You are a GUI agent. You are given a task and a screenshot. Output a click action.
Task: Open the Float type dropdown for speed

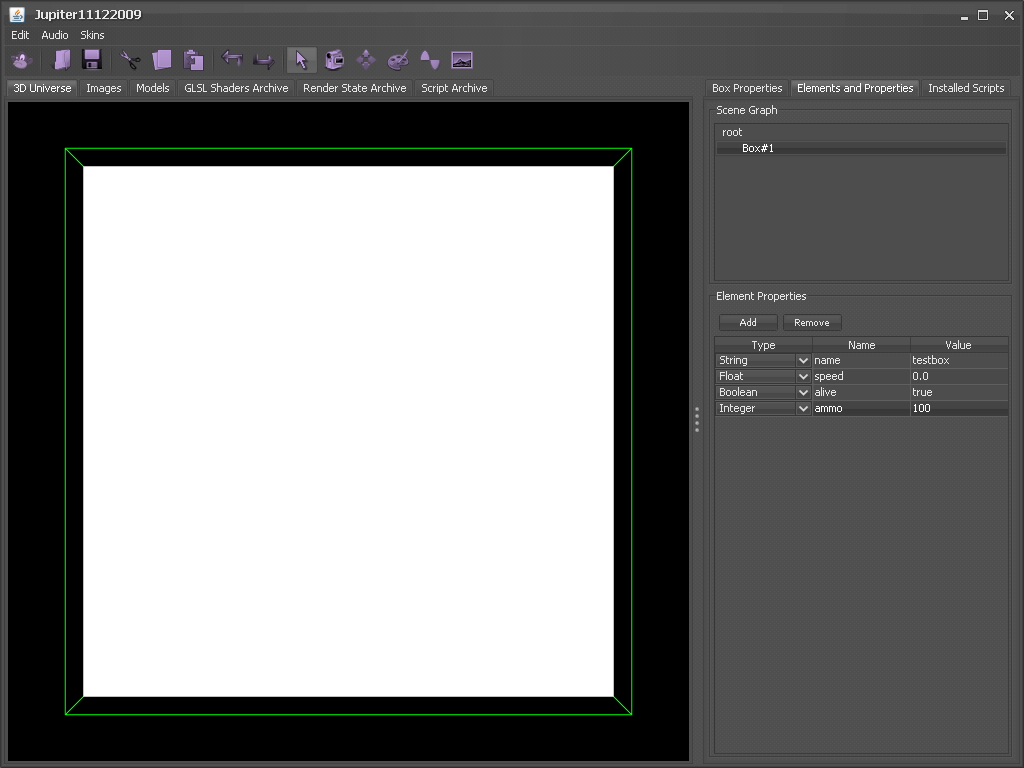coord(803,376)
